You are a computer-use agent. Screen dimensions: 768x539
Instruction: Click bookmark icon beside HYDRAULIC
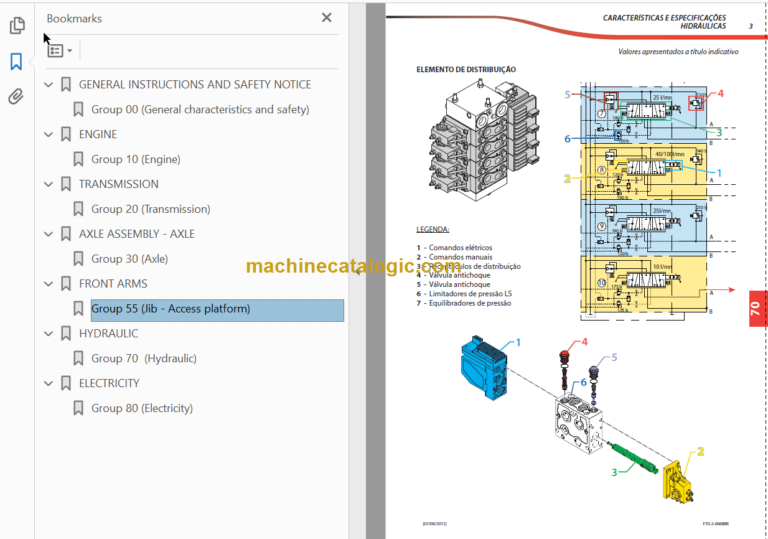coord(66,334)
